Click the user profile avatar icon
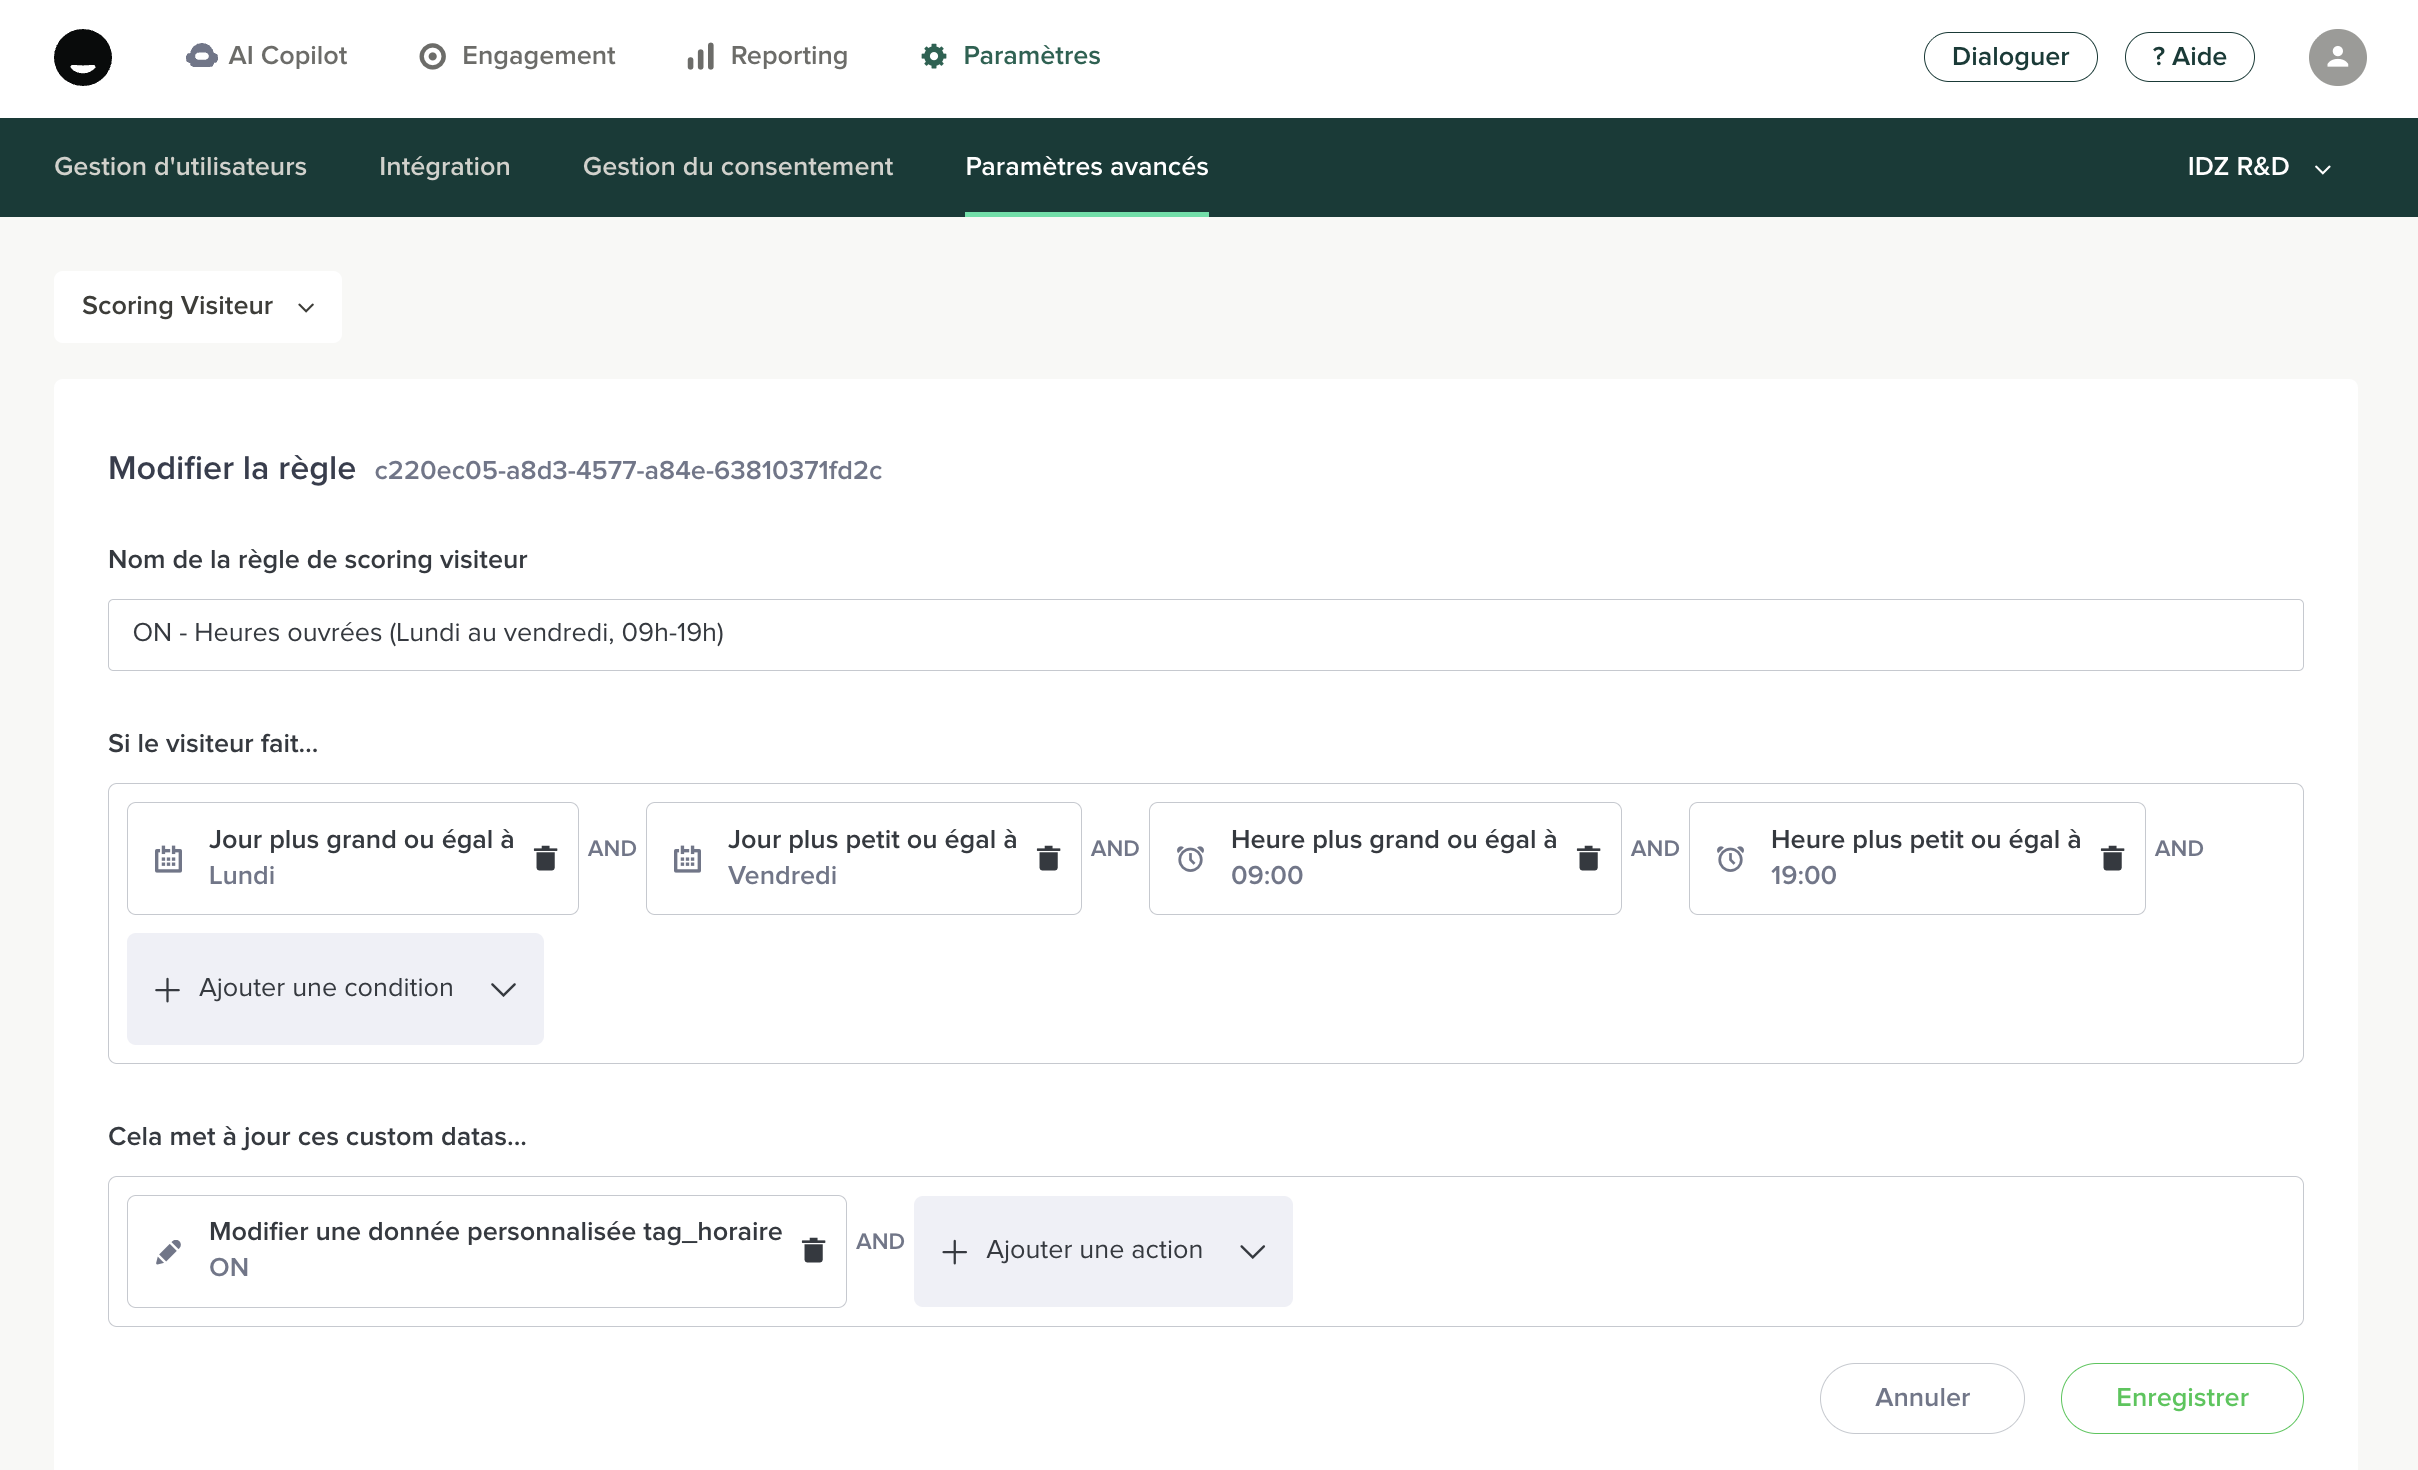Image resolution: width=2418 pixels, height=1470 pixels. click(x=2336, y=57)
